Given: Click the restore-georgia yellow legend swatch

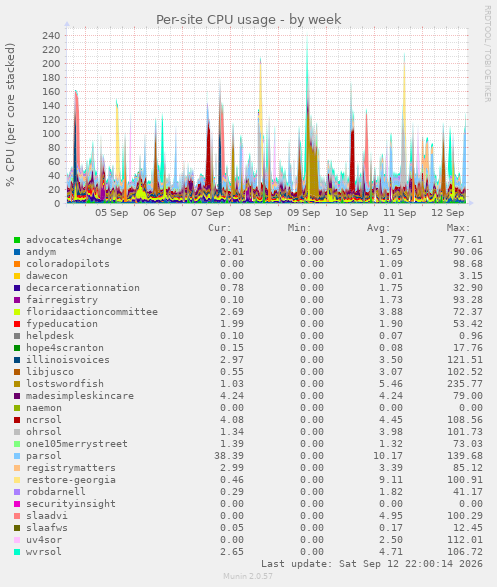Looking at the screenshot, I should [17, 480].
